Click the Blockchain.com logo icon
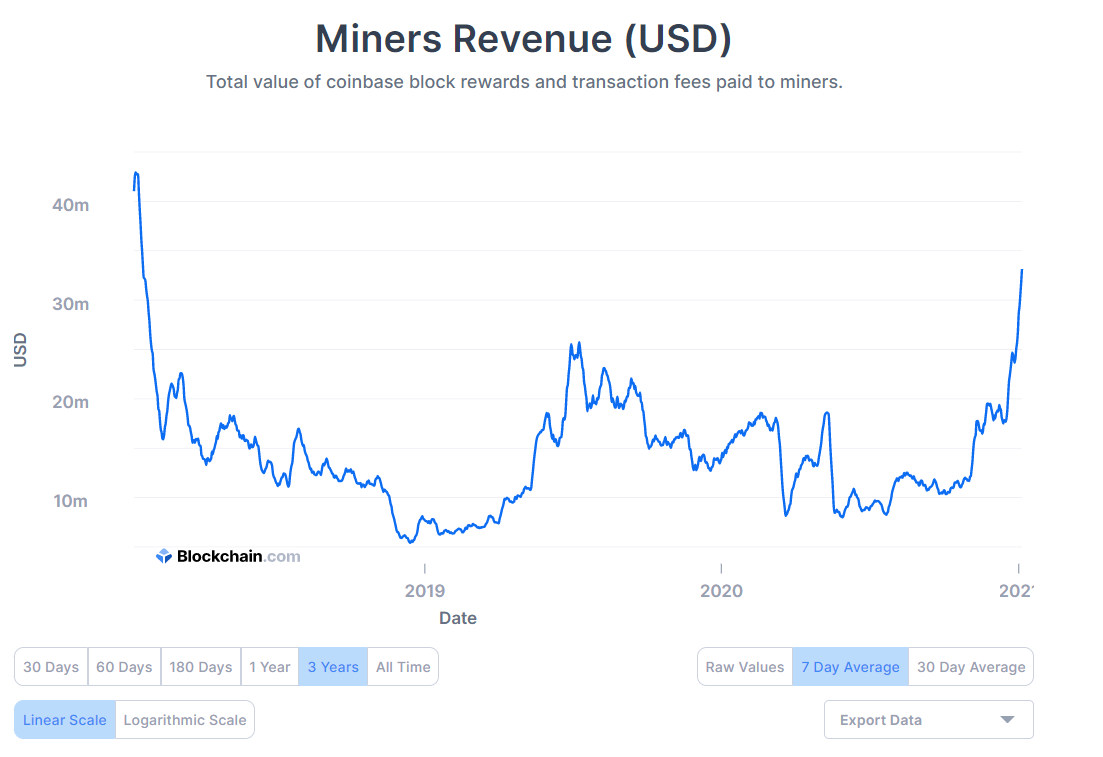Viewport: 1103px width, 757px height. click(164, 556)
